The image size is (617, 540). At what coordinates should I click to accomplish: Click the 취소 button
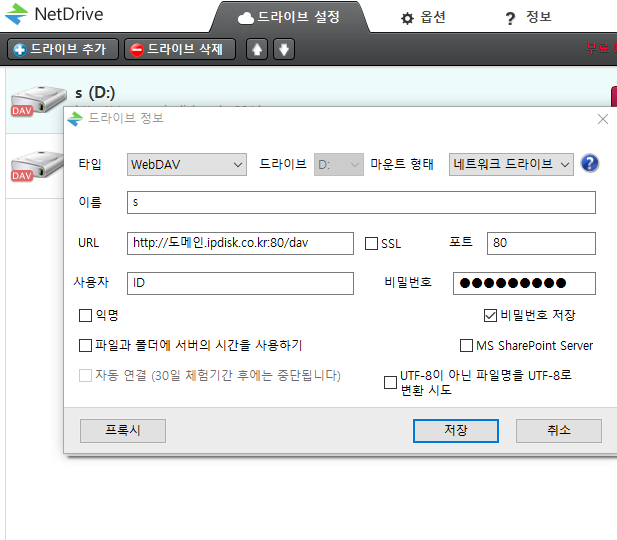tap(558, 431)
